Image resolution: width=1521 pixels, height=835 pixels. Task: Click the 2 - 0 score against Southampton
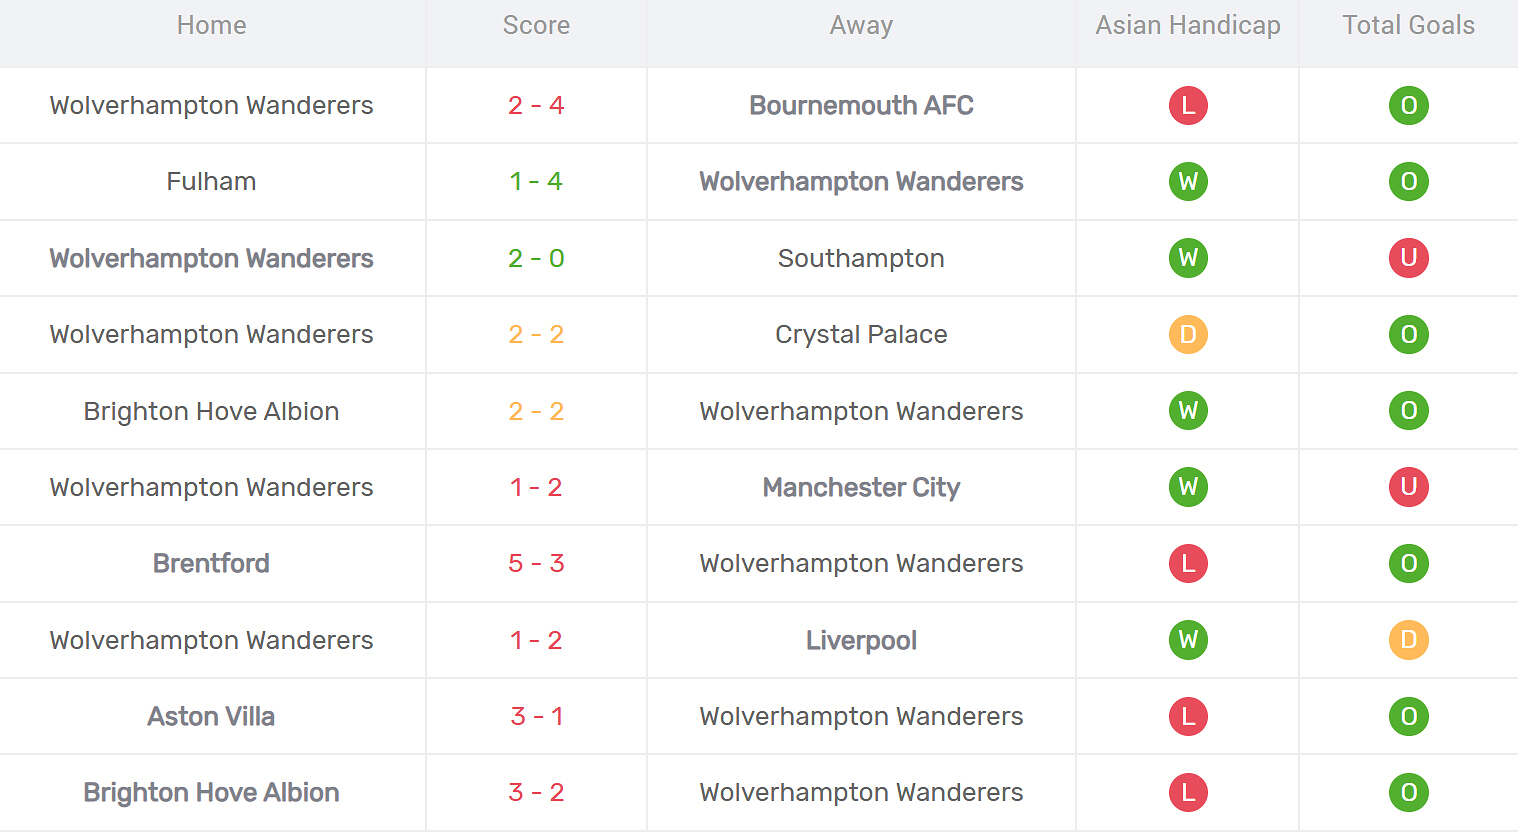(x=536, y=258)
